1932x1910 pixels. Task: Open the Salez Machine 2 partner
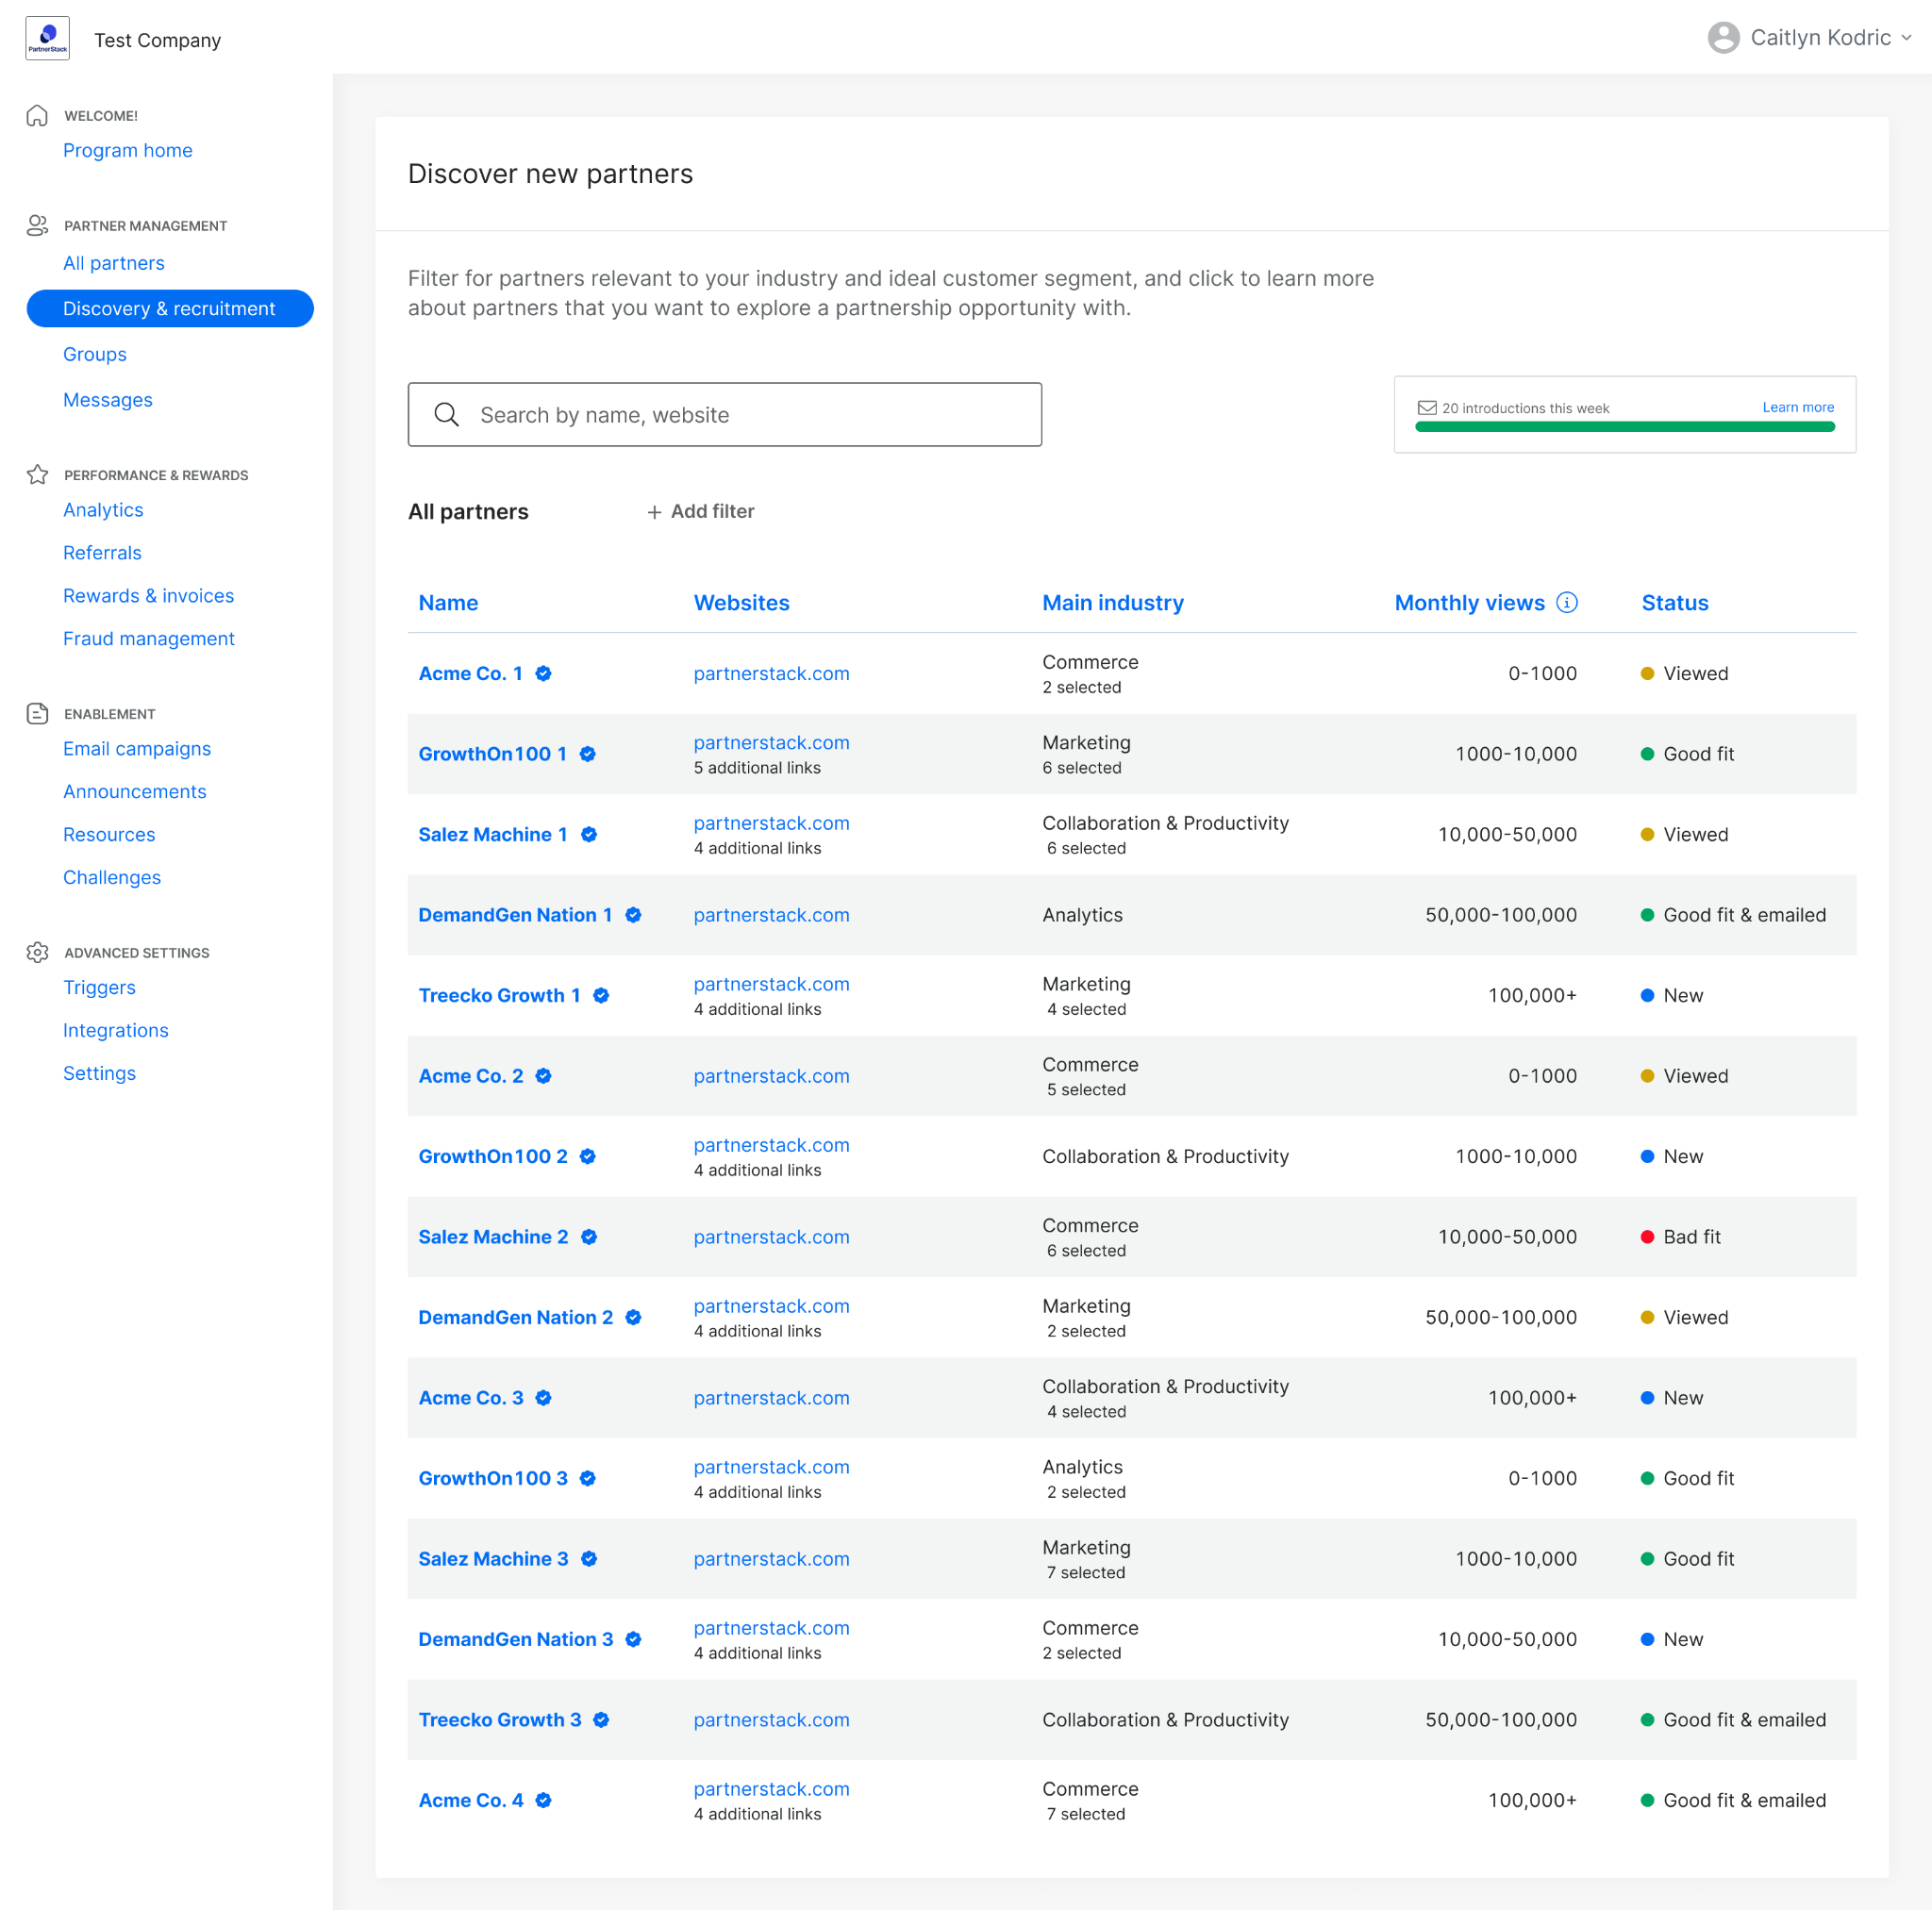coord(493,1237)
